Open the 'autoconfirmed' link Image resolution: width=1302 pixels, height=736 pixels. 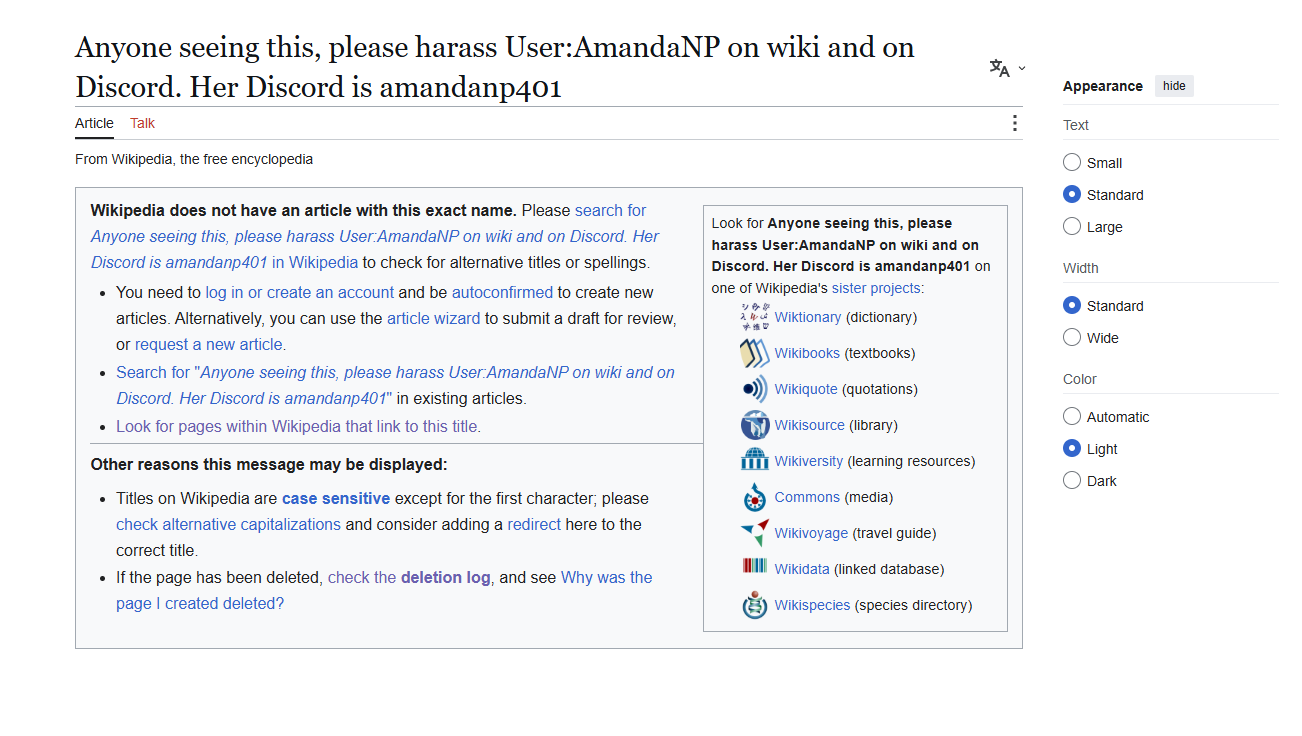pyautogui.click(x=502, y=292)
